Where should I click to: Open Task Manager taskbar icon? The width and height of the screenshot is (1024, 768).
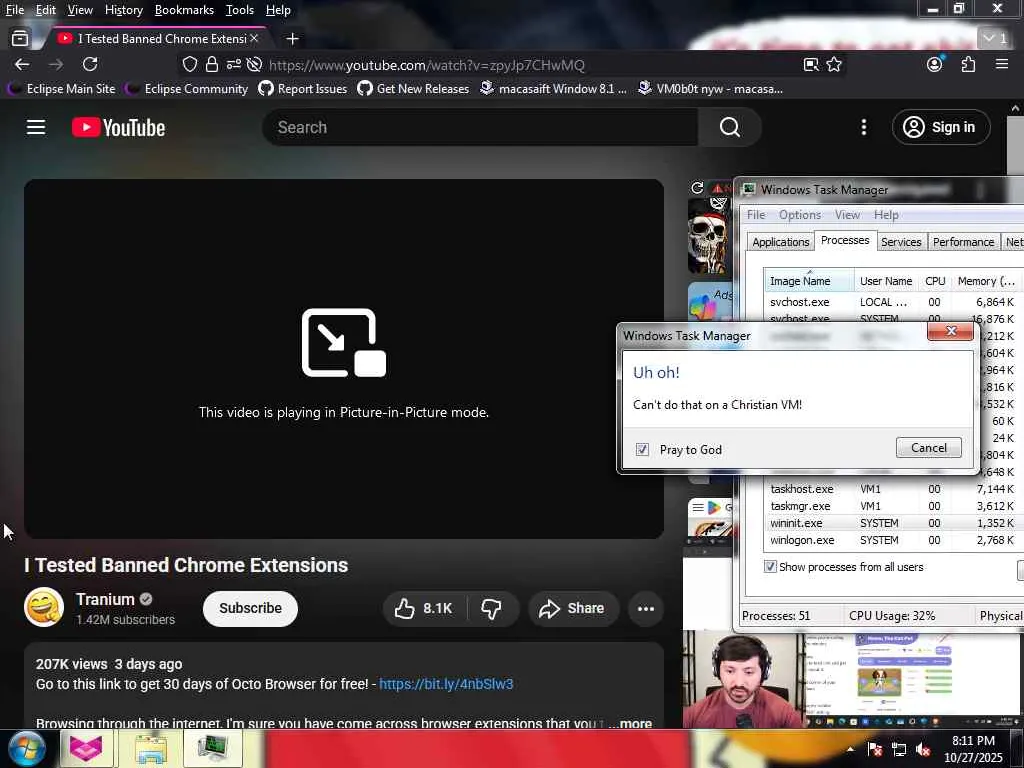[213, 748]
